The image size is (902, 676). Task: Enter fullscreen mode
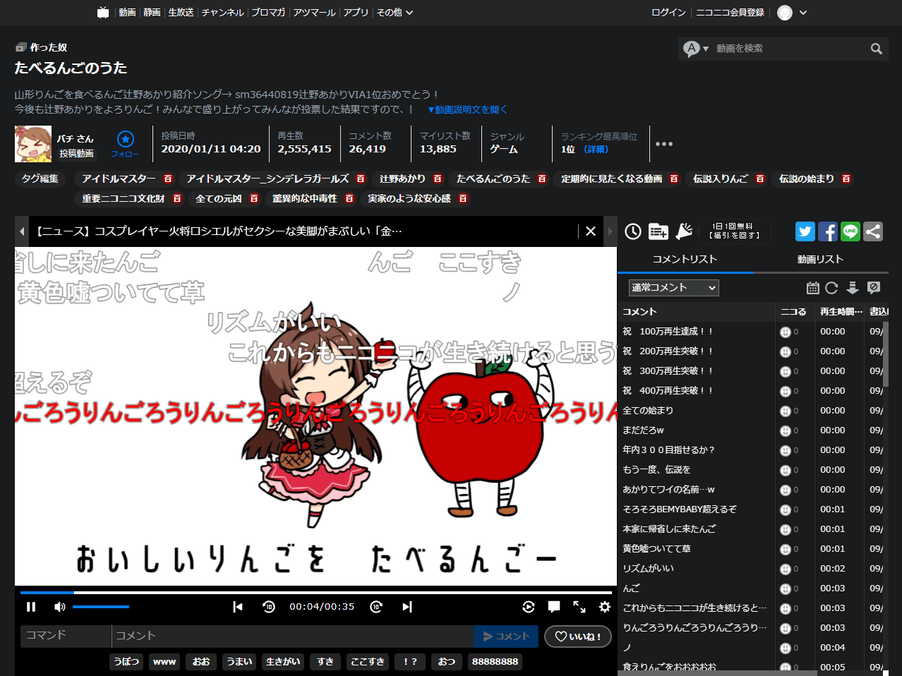click(579, 606)
